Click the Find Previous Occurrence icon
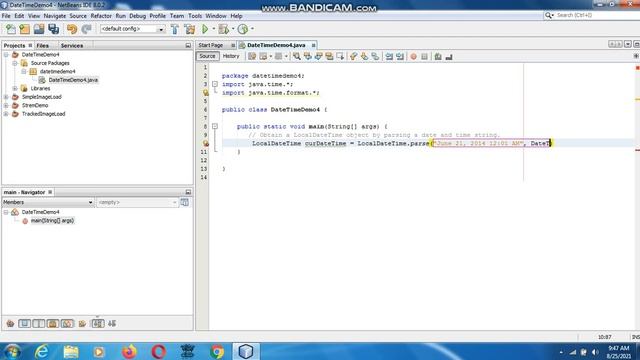The width and height of the screenshot is (640, 360). [307, 57]
